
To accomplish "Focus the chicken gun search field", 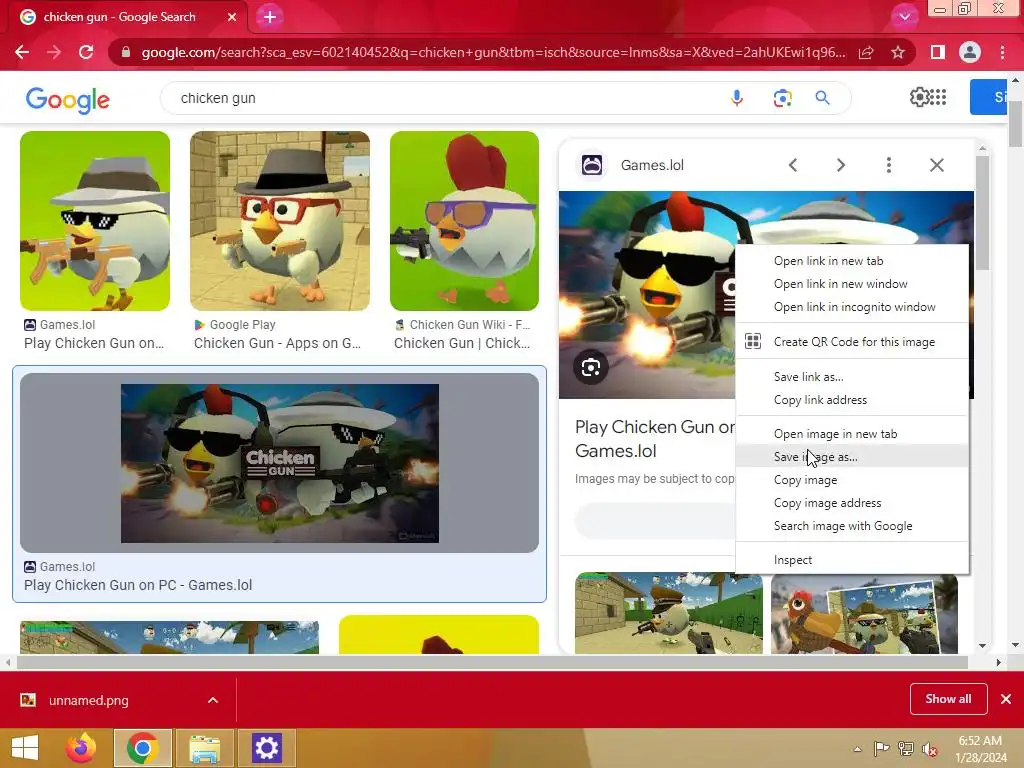I will tap(444, 98).
